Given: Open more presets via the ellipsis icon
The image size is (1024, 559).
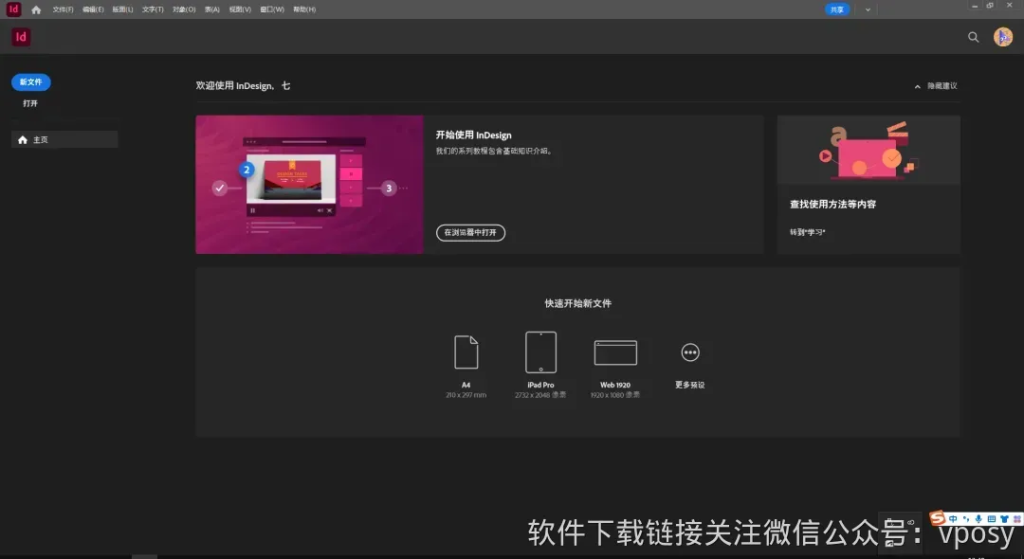Looking at the screenshot, I should (690, 353).
